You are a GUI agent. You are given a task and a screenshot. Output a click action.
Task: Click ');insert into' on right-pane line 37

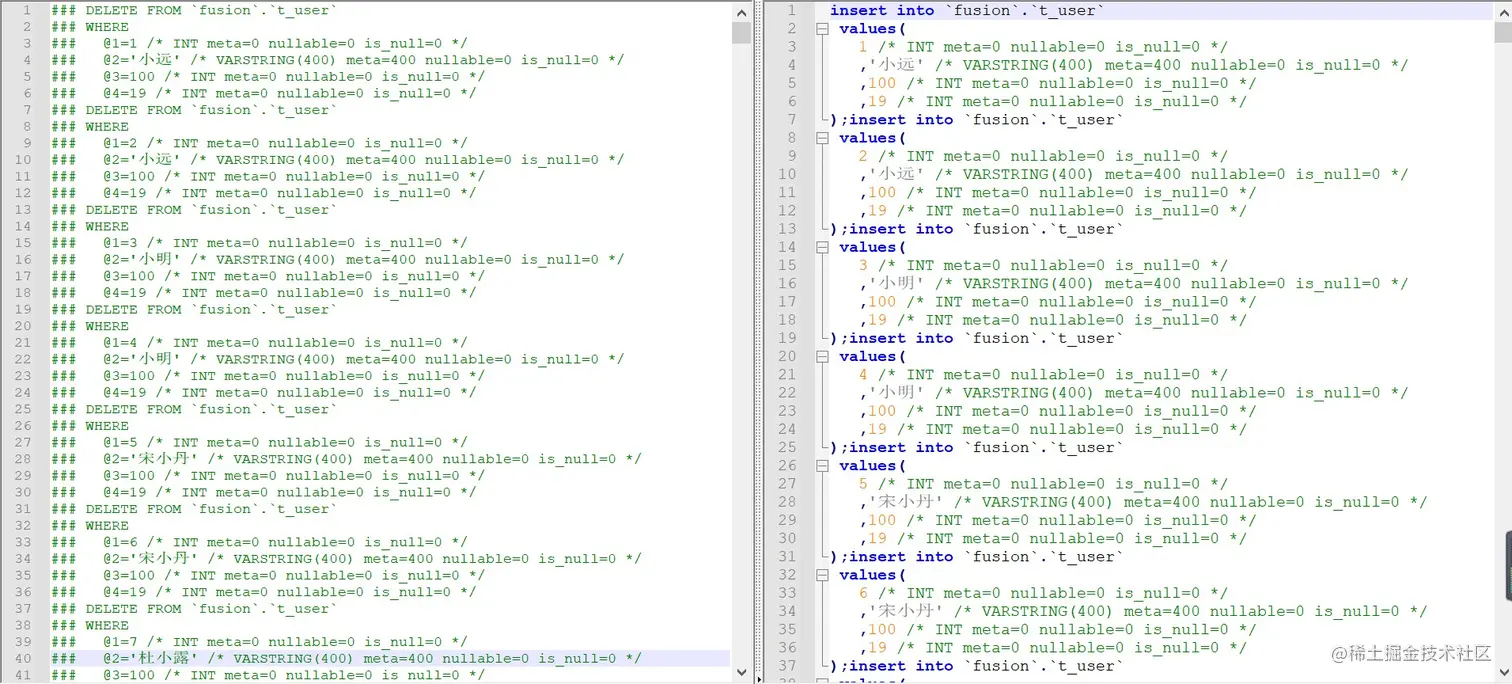[x=891, y=666]
